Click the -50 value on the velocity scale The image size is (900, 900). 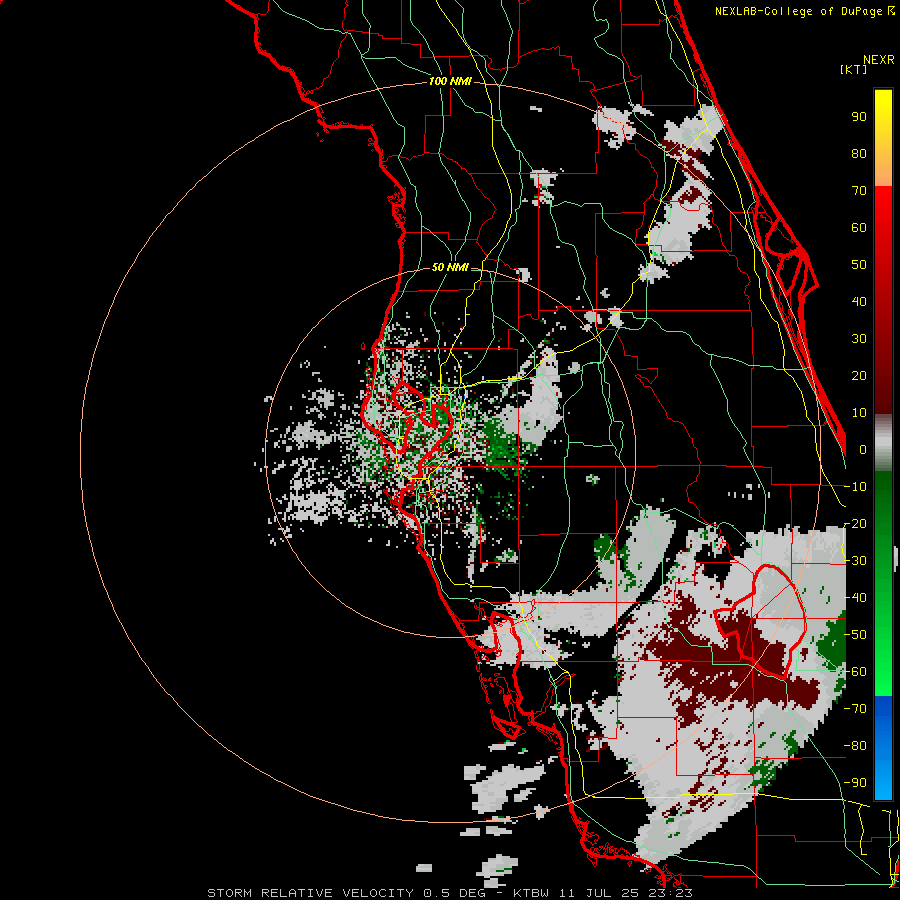[x=855, y=635]
